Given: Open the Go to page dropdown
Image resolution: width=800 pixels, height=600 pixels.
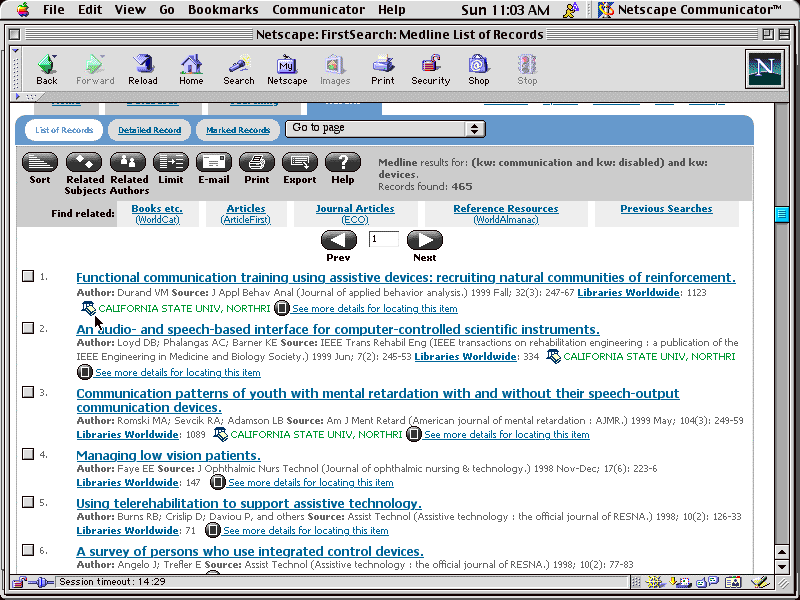Looking at the screenshot, I should coord(385,129).
